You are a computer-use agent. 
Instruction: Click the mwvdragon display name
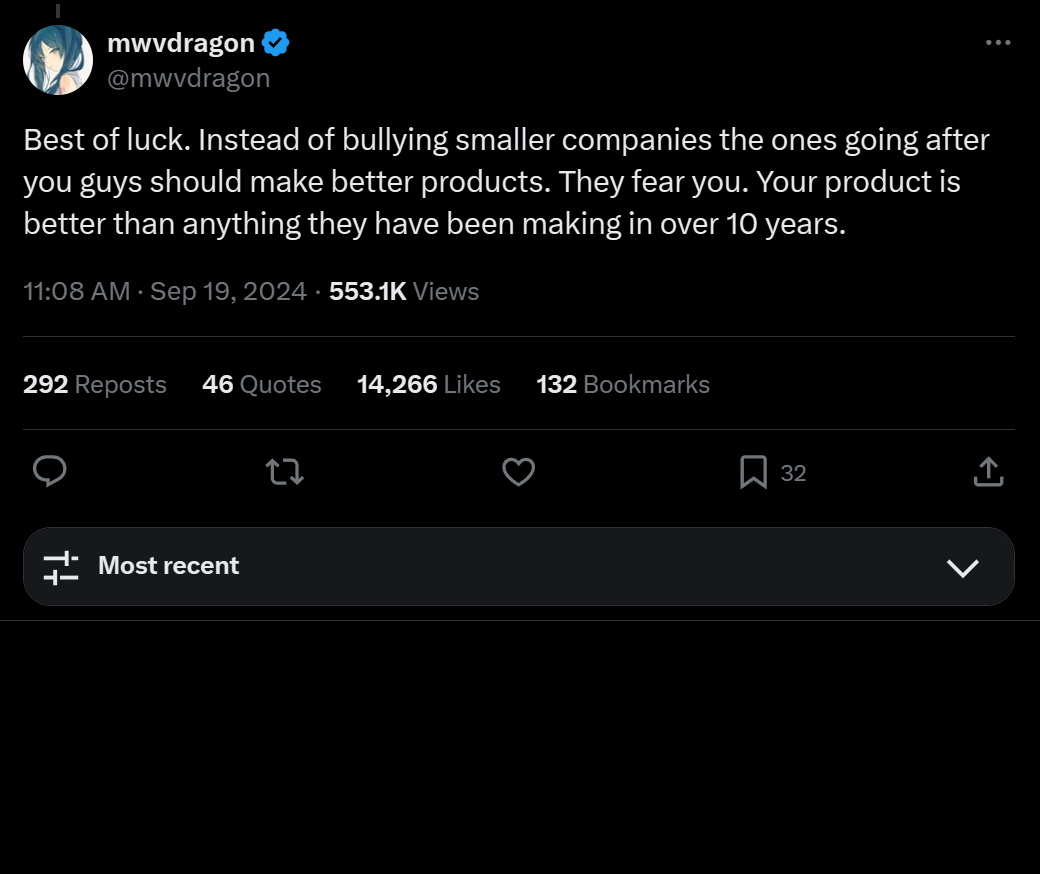[181, 43]
